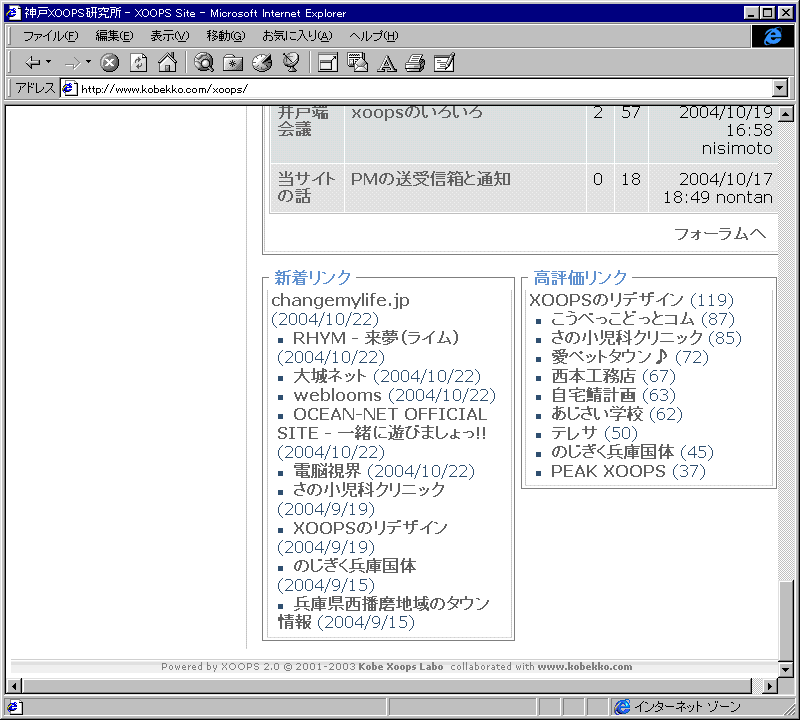This screenshot has height=720, width=800.
Task: Click the www.kobekko.com footer link
Action: pyautogui.click(x=585, y=667)
